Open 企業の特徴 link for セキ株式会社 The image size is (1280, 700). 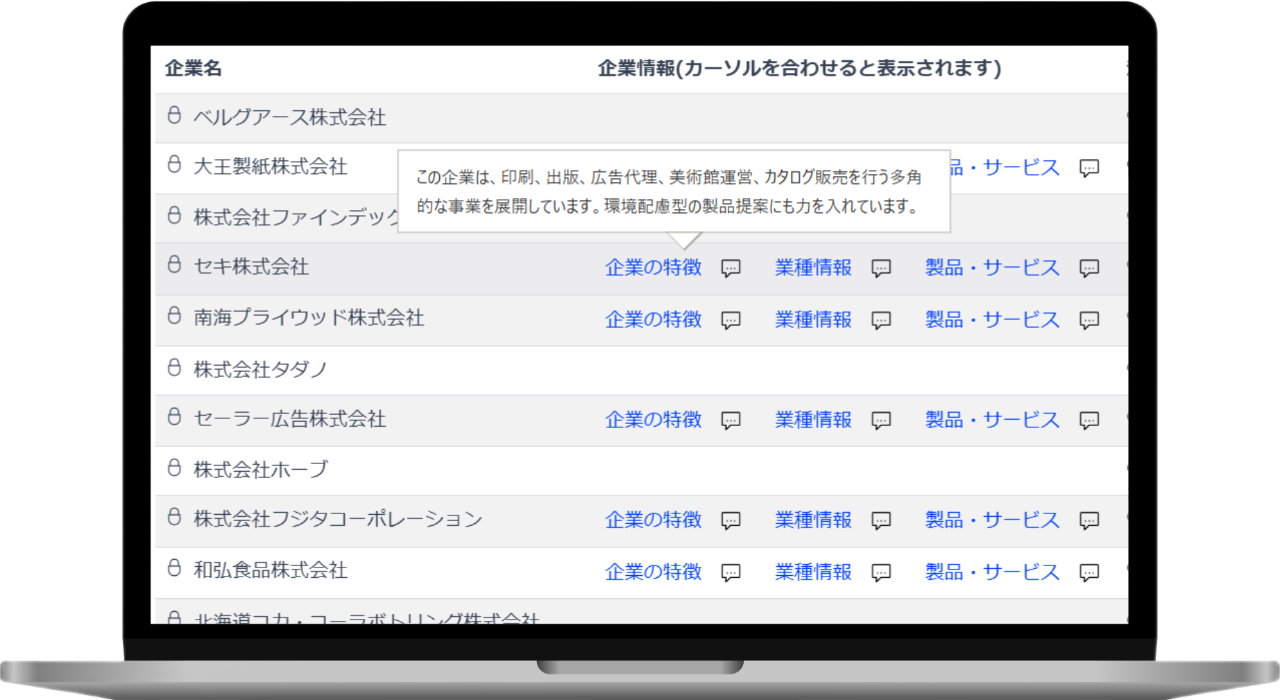653,267
